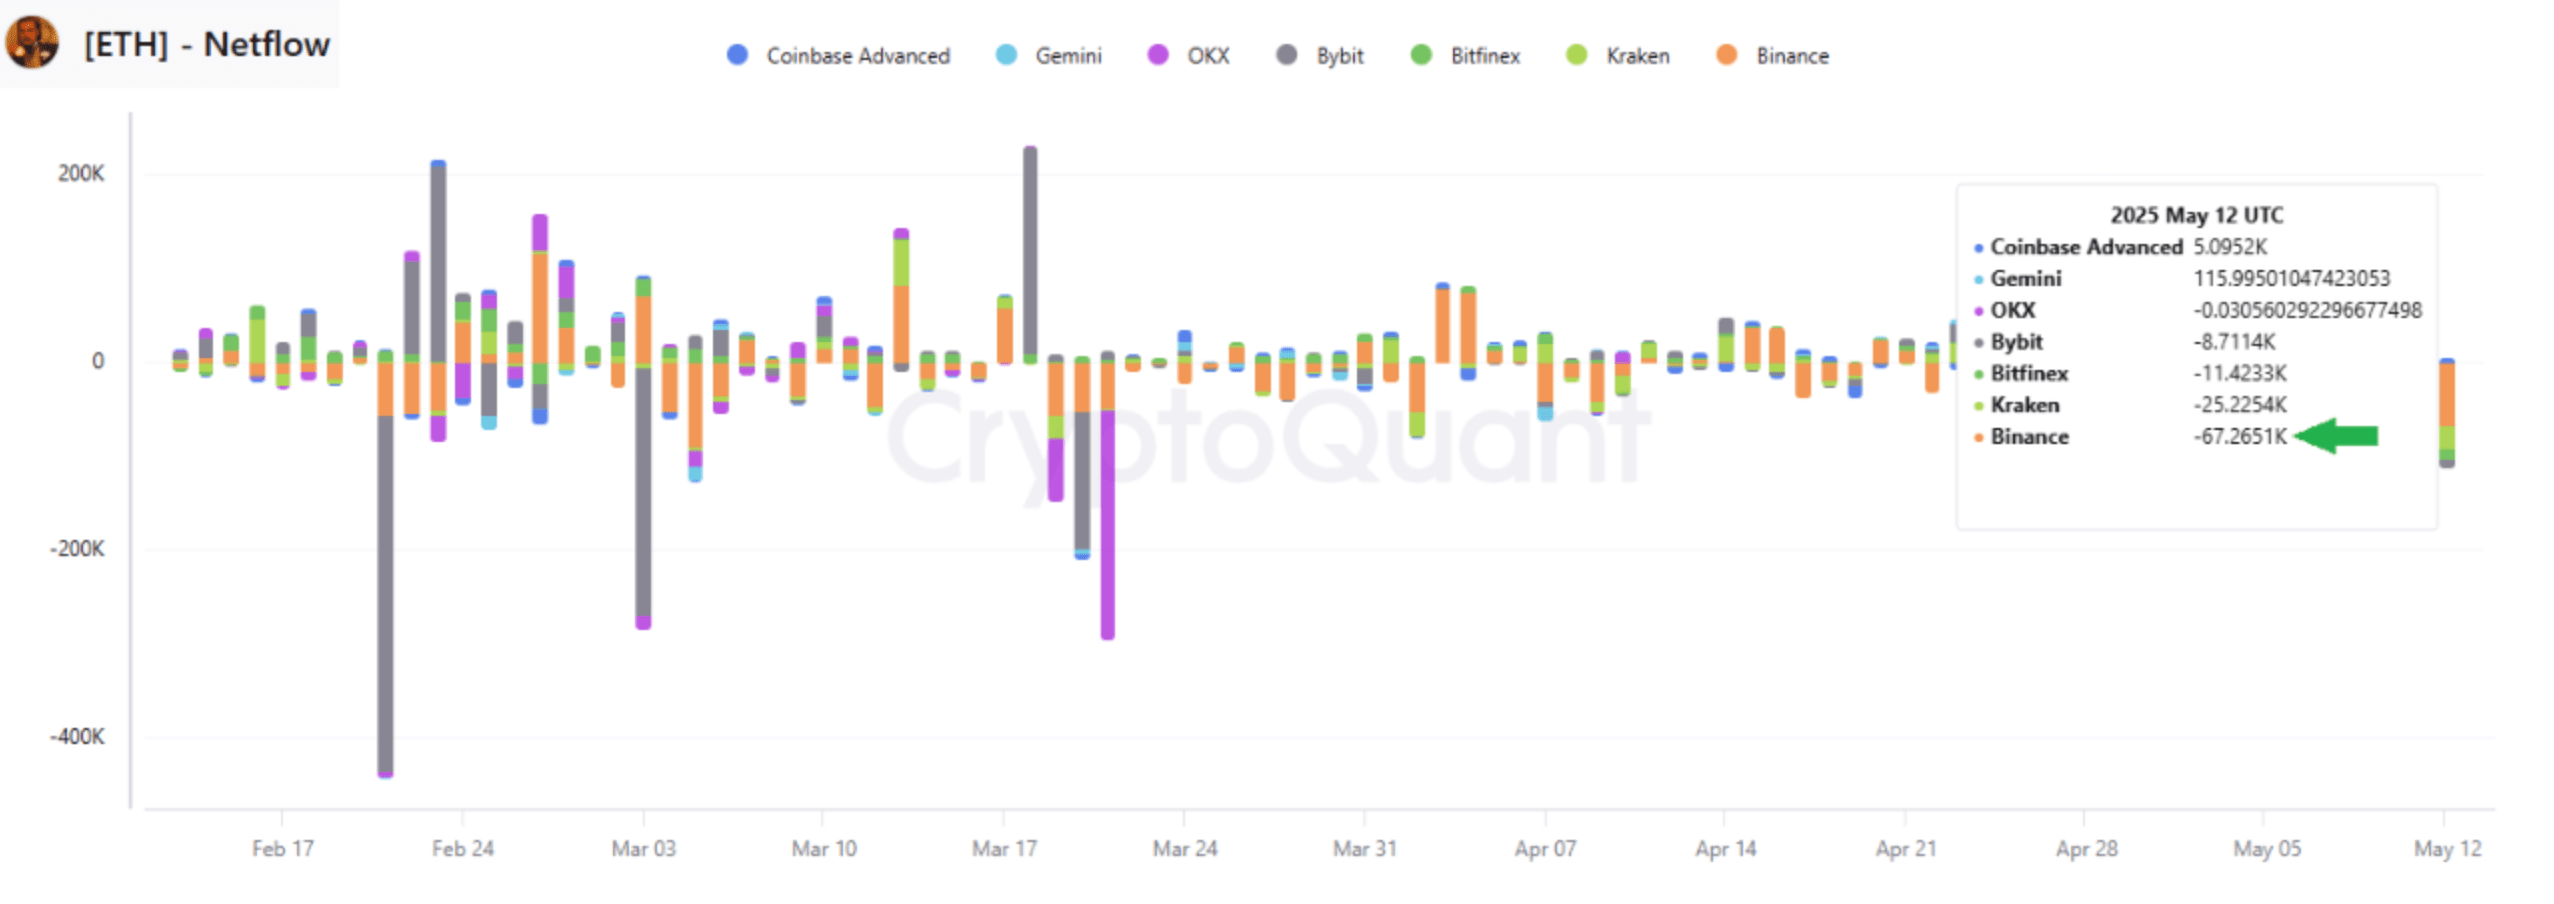This screenshot has width=2554, height=904.
Task: Click the OKX purple legend dot
Action: click(x=1157, y=55)
